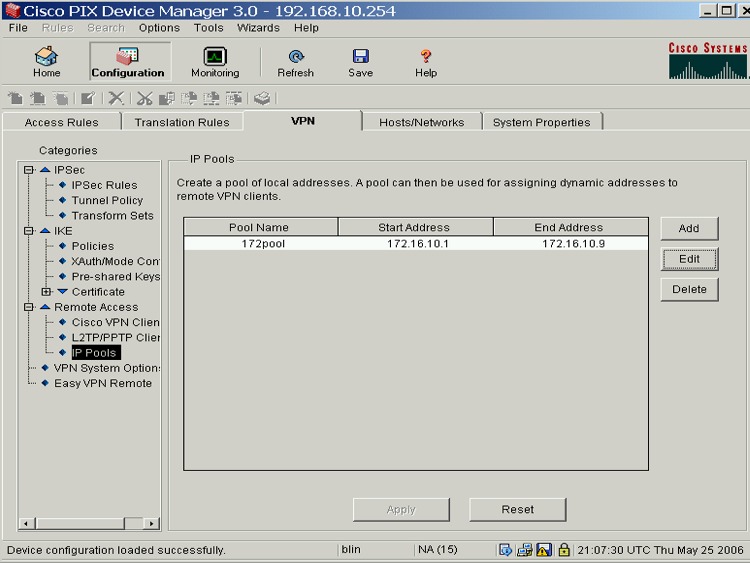This screenshot has width=750, height=563.
Task: Click the Start Address column header
Action: pos(414,227)
